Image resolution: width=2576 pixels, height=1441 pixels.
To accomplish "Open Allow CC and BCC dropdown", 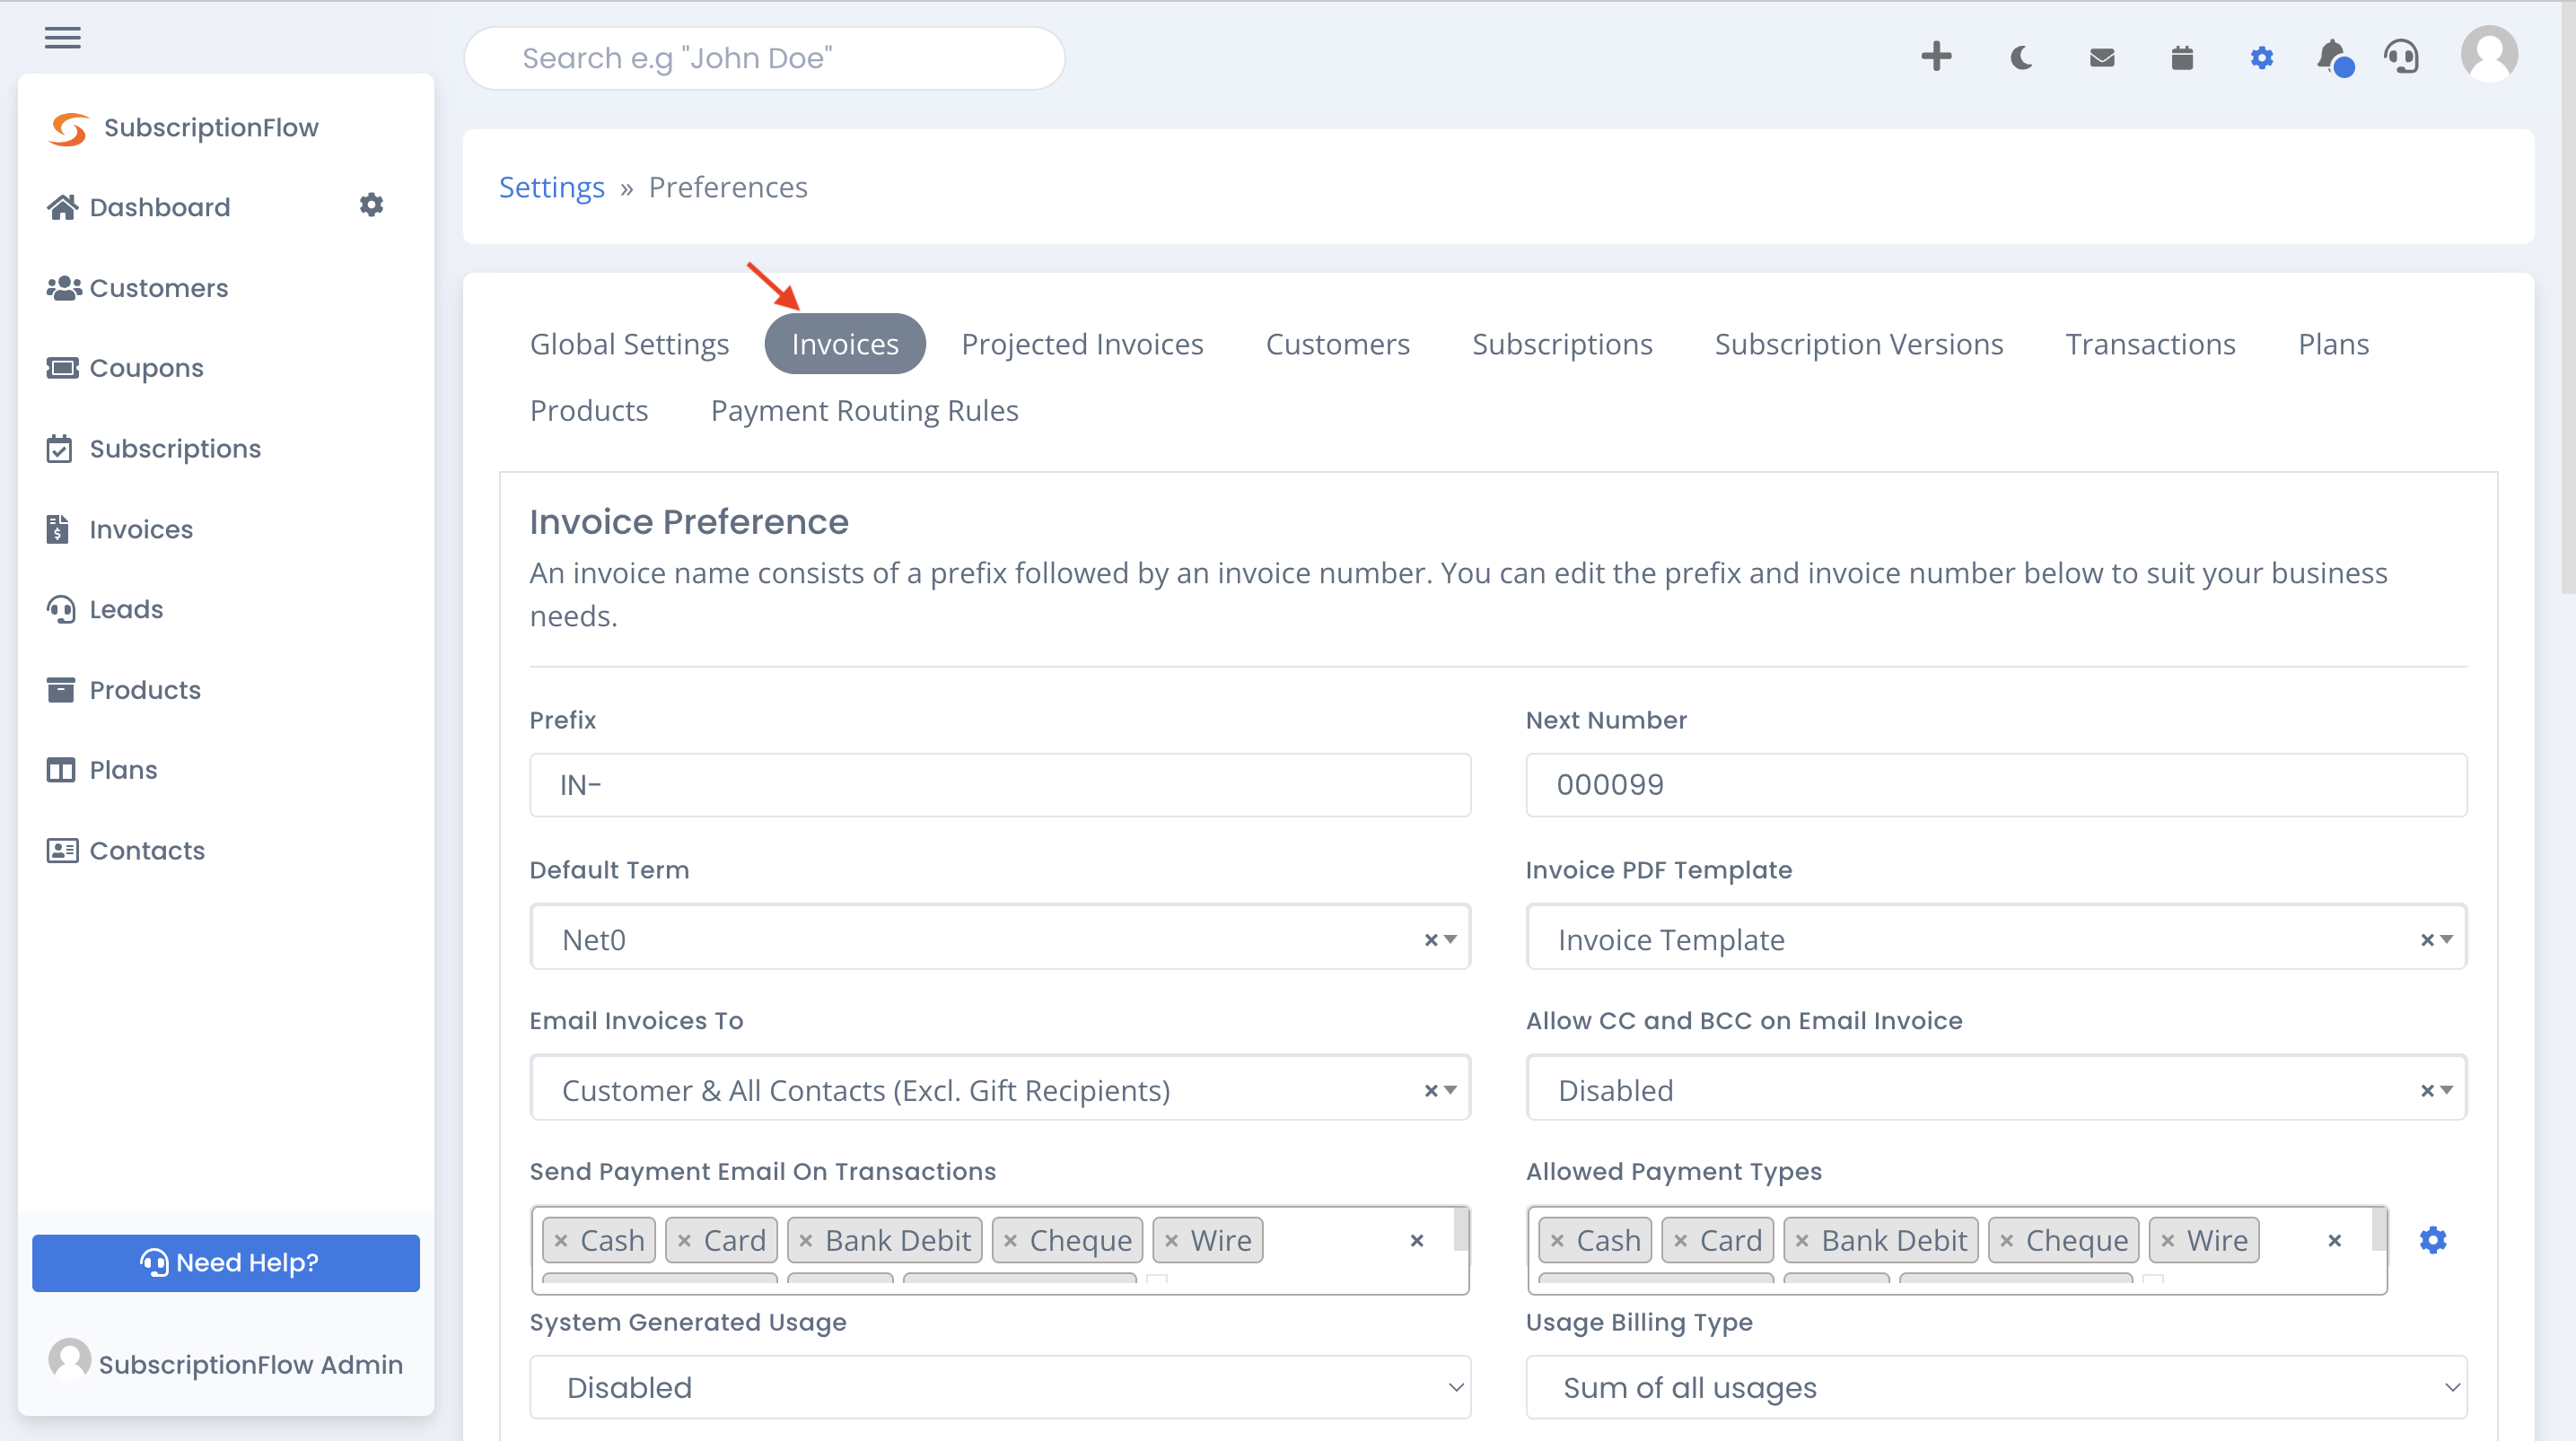I will [1996, 1088].
